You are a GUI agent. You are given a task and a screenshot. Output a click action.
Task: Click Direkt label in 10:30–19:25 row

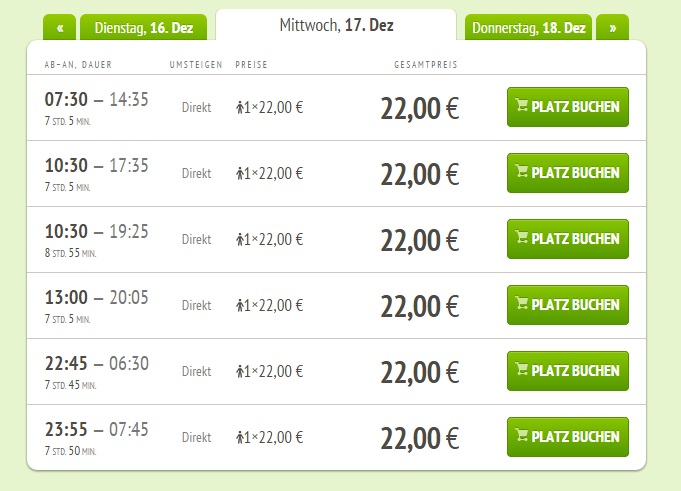[x=196, y=239]
